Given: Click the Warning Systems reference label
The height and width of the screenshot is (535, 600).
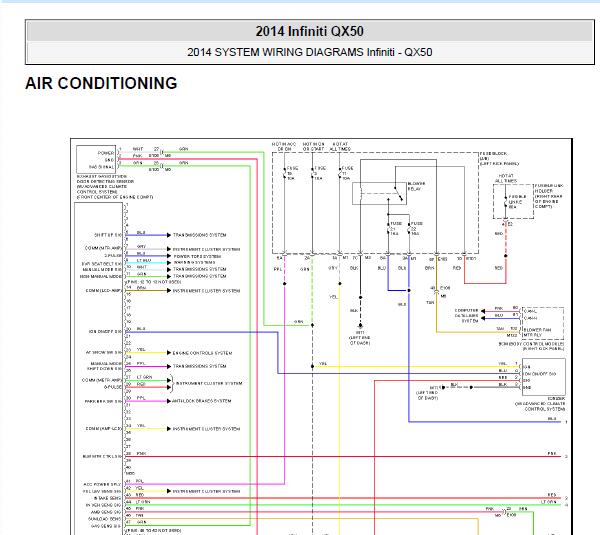Looking at the screenshot, I should (194, 263).
